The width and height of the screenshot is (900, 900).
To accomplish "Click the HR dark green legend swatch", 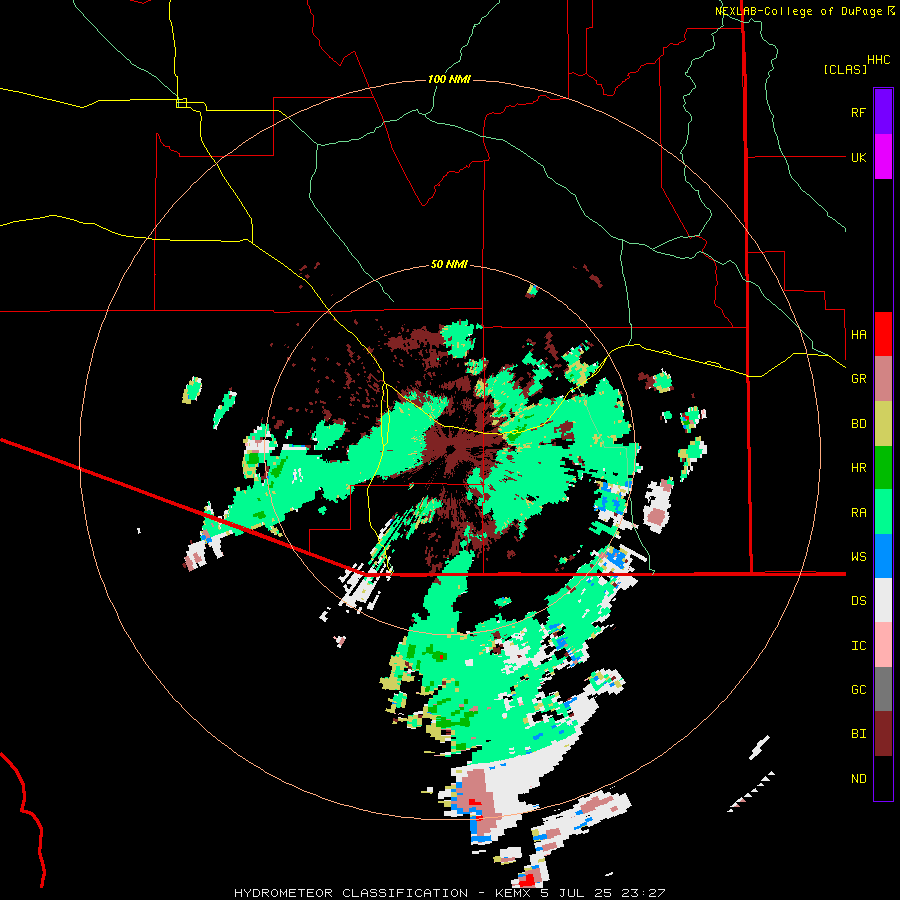I will (883, 468).
